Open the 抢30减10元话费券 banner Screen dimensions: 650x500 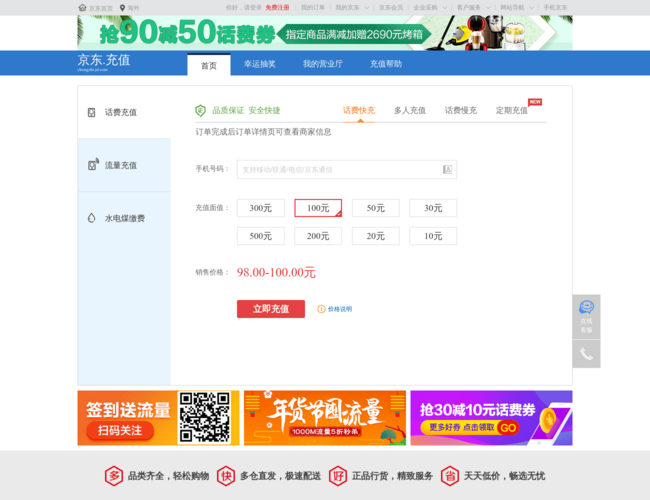pyautogui.click(x=491, y=417)
